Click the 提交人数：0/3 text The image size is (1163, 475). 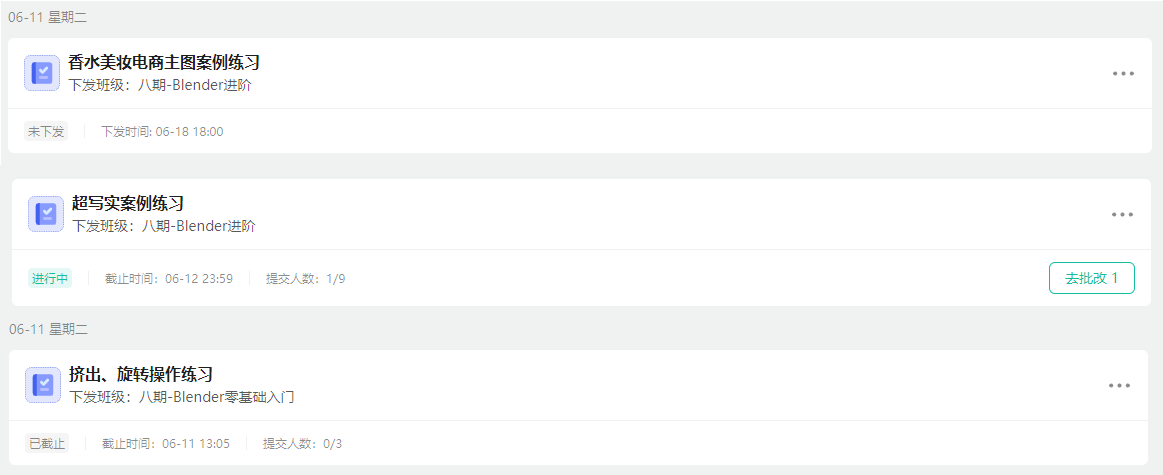click(x=303, y=444)
